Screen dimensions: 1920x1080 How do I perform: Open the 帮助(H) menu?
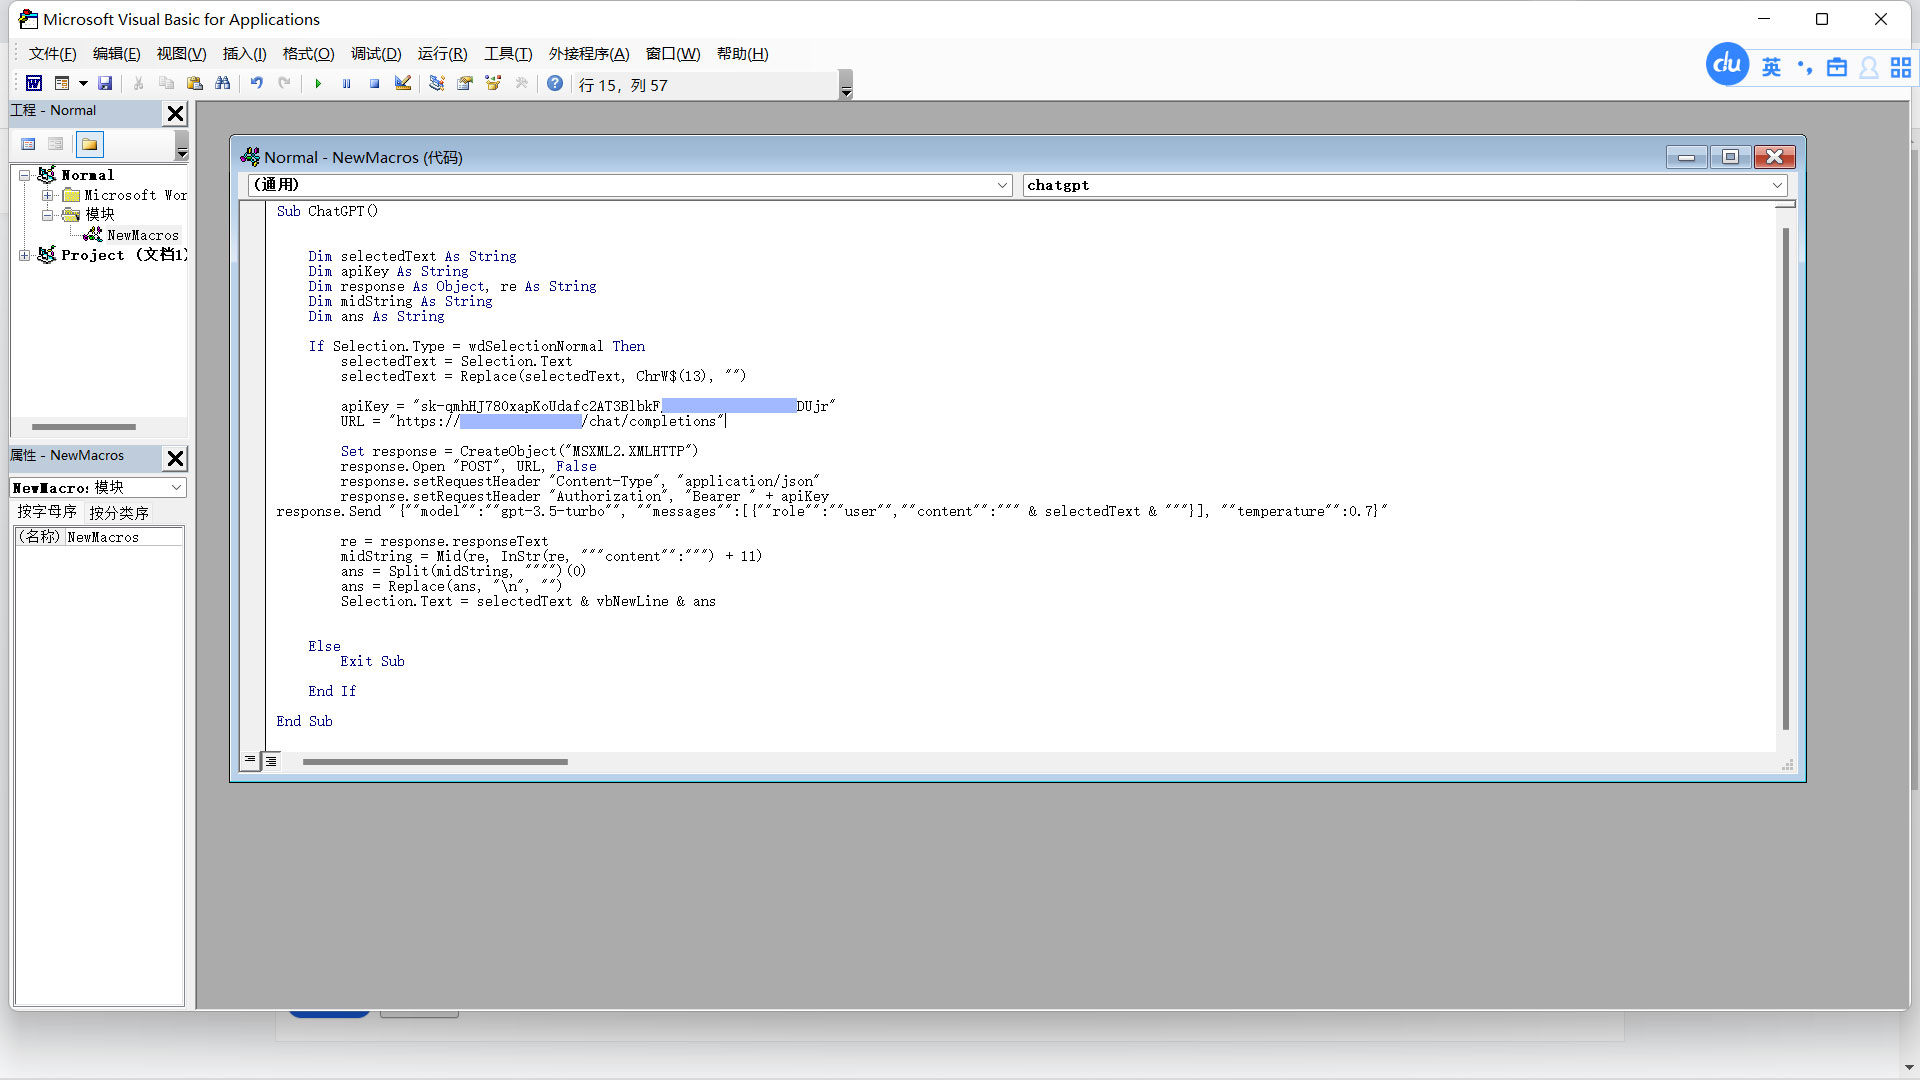(743, 54)
